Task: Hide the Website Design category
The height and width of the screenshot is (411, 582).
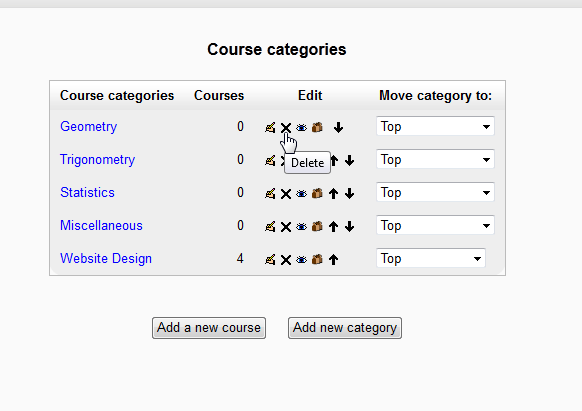Action: pos(301,260)
